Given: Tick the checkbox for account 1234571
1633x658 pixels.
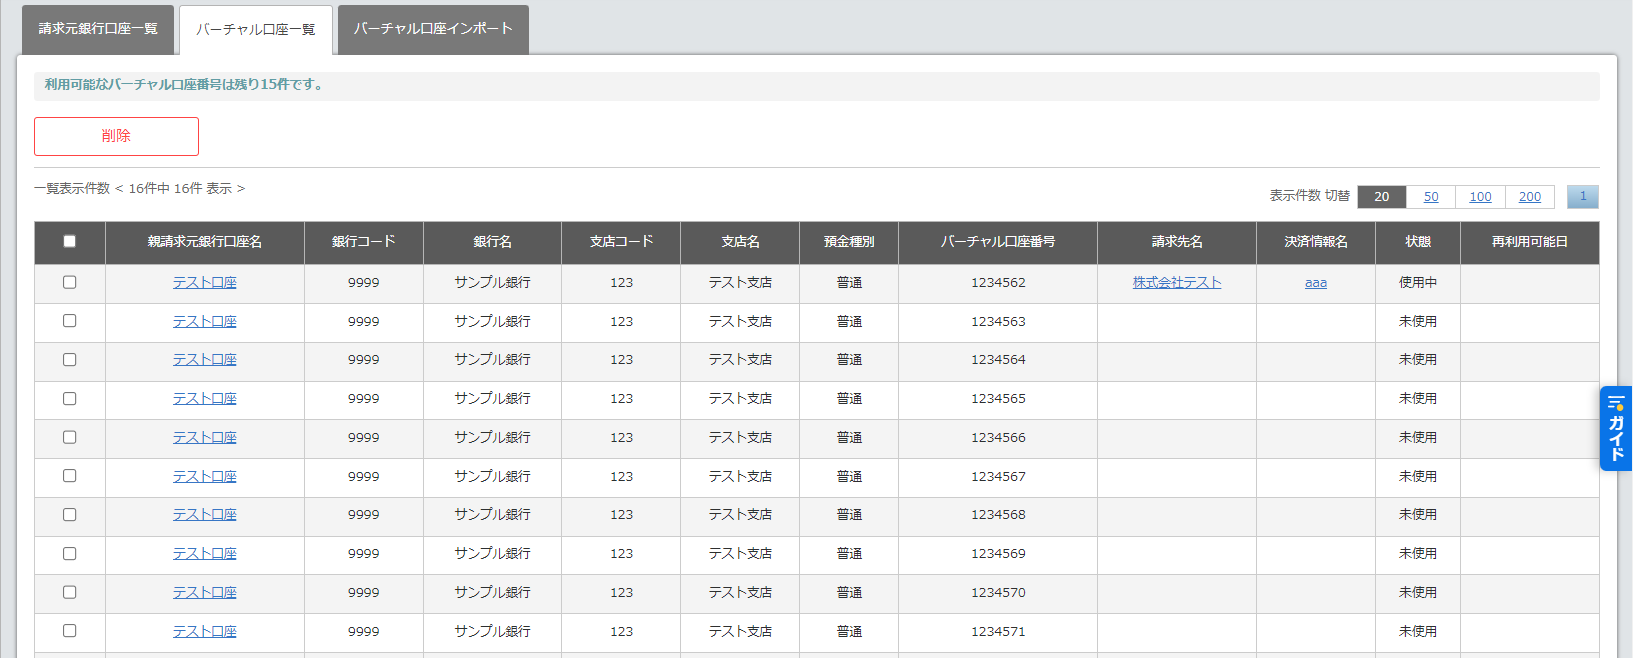Looking at the screenshot, I should click(69, 631).
